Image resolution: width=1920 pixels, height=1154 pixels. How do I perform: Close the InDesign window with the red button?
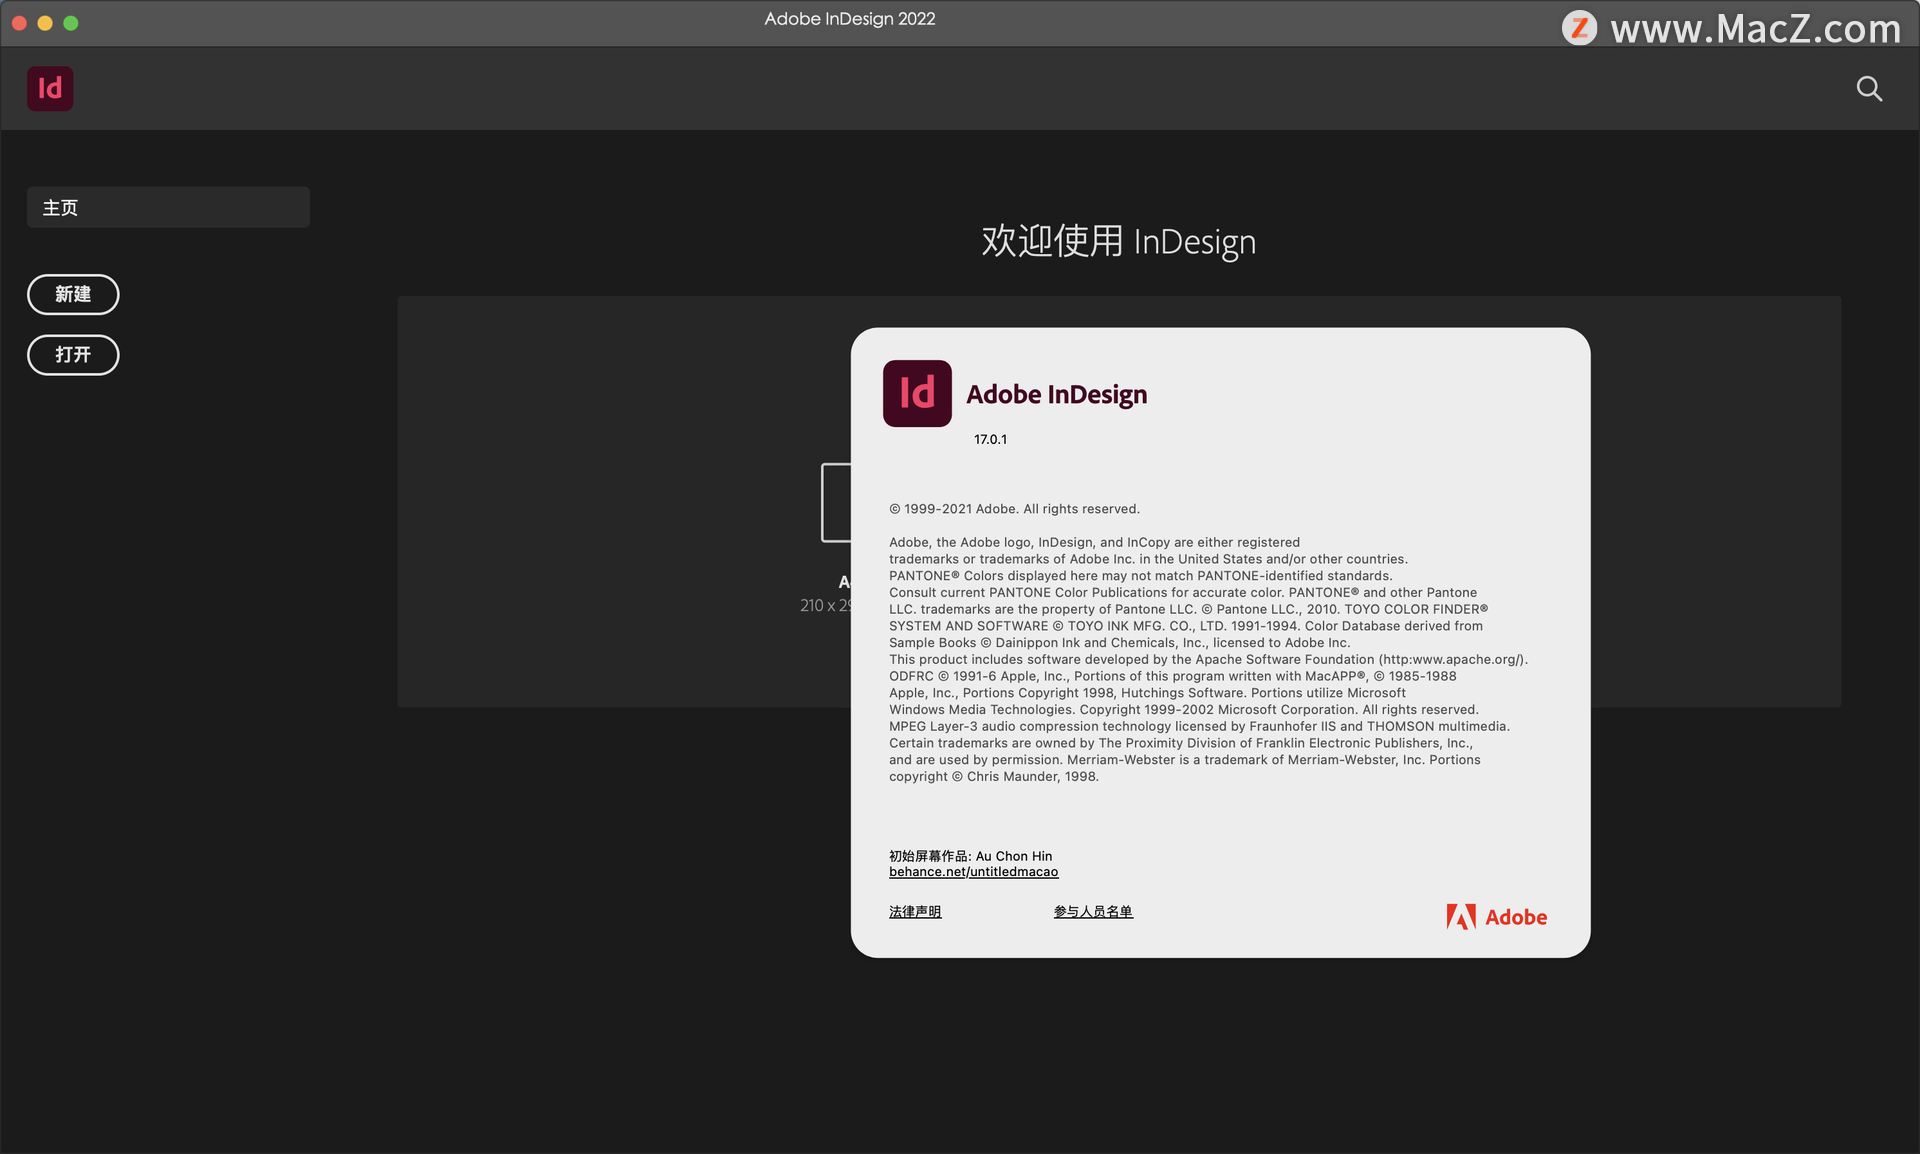[x=19, y=23]
